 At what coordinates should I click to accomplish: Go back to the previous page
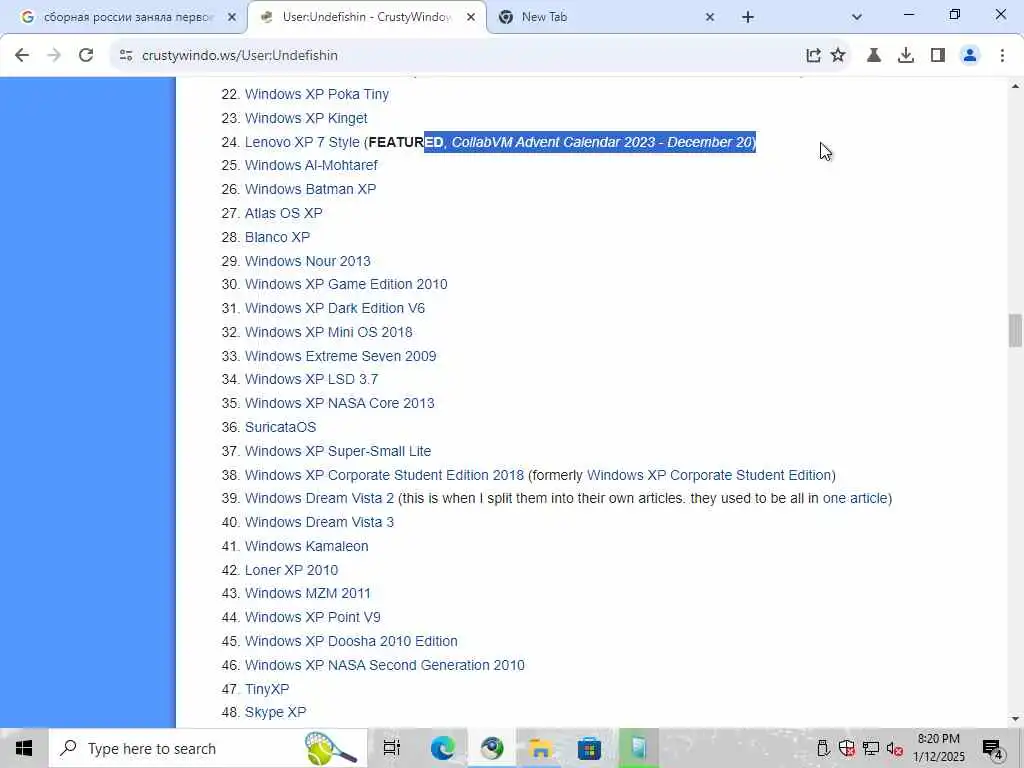click(x=22, y=56)
